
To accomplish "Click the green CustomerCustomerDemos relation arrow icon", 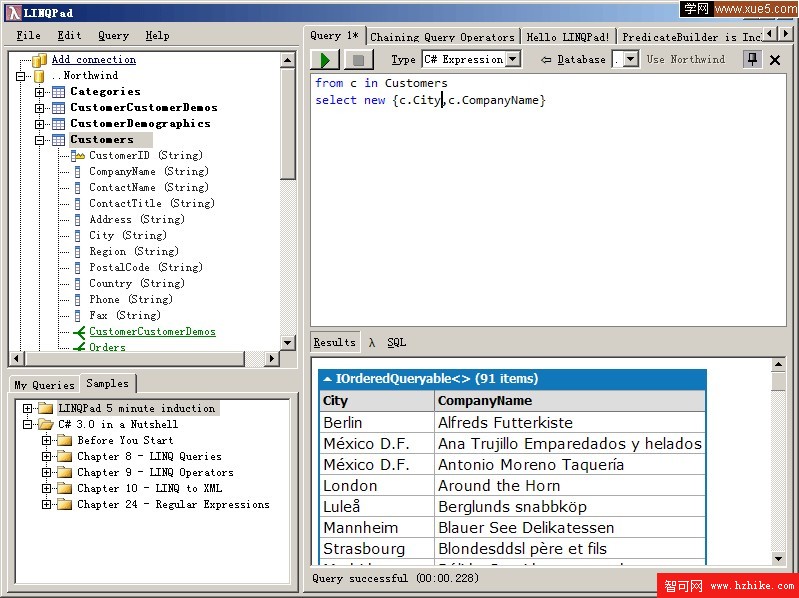I will pos(79,332).
